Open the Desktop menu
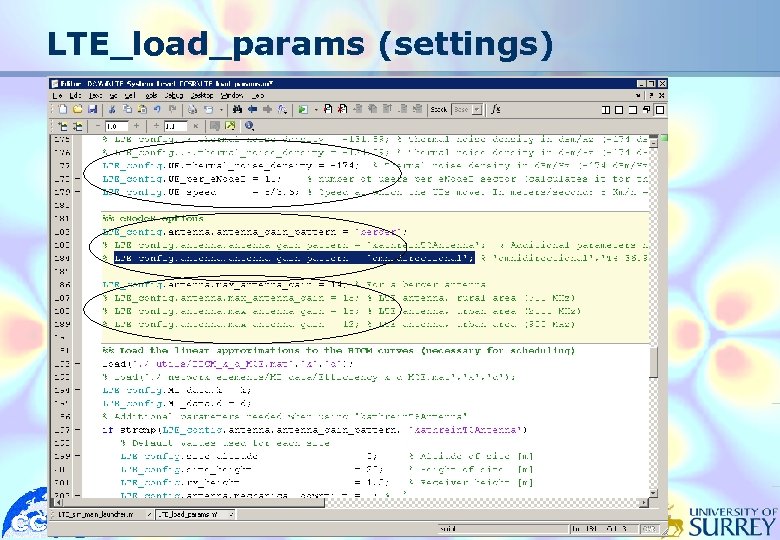The image size is (780, 540). (202, 95)
